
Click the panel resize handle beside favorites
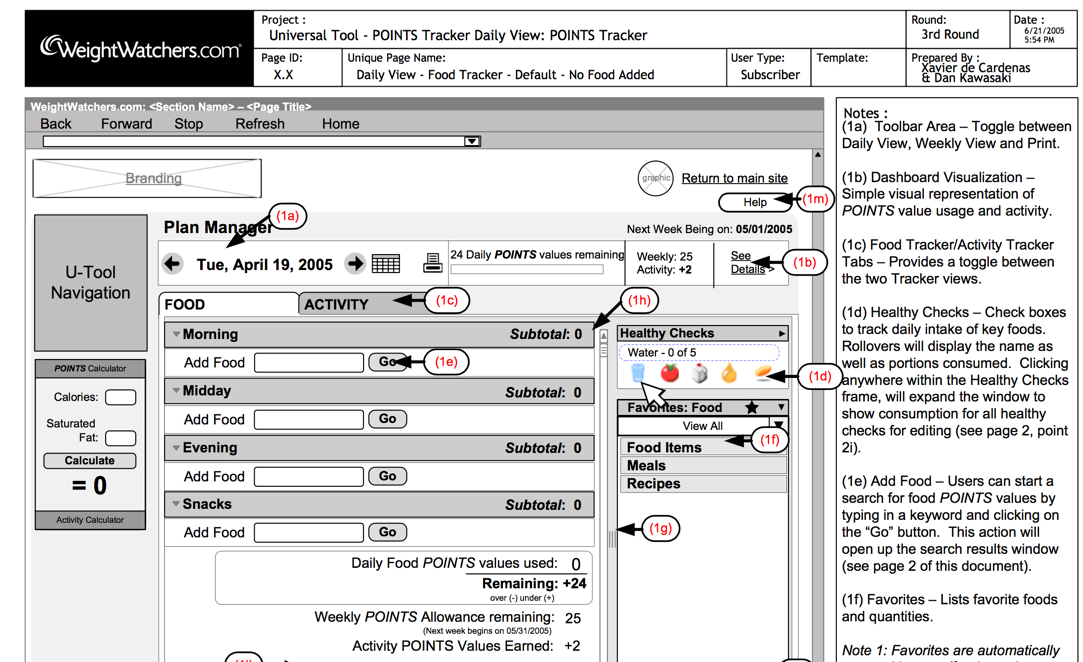click(612, 539)
